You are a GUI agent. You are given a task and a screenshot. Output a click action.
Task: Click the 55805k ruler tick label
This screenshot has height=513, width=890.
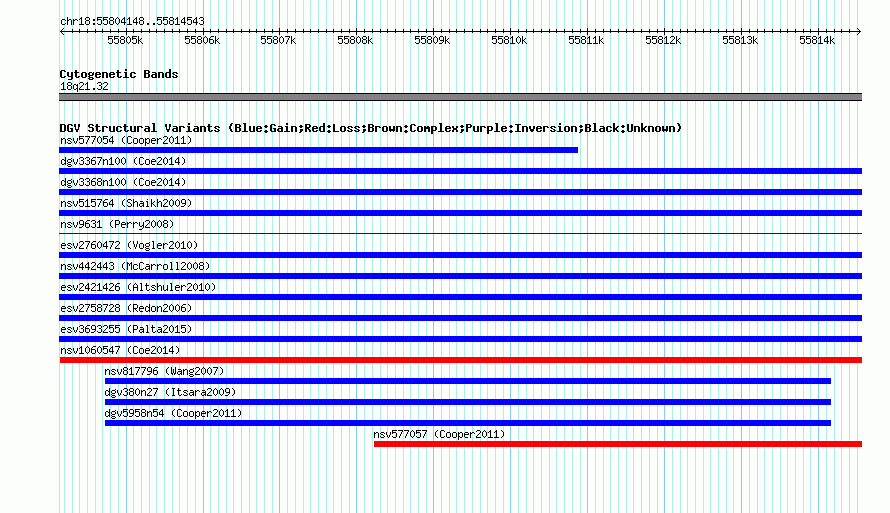coord(125,40)
